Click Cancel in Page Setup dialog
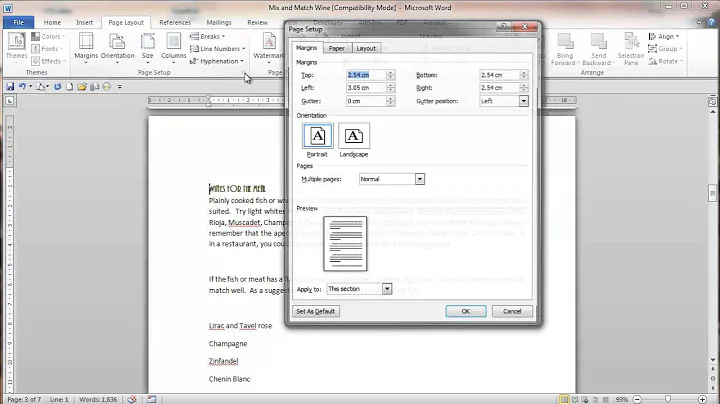Image resolution: width=720 pixels, height=404 pixels. click(x=512, y=311)
